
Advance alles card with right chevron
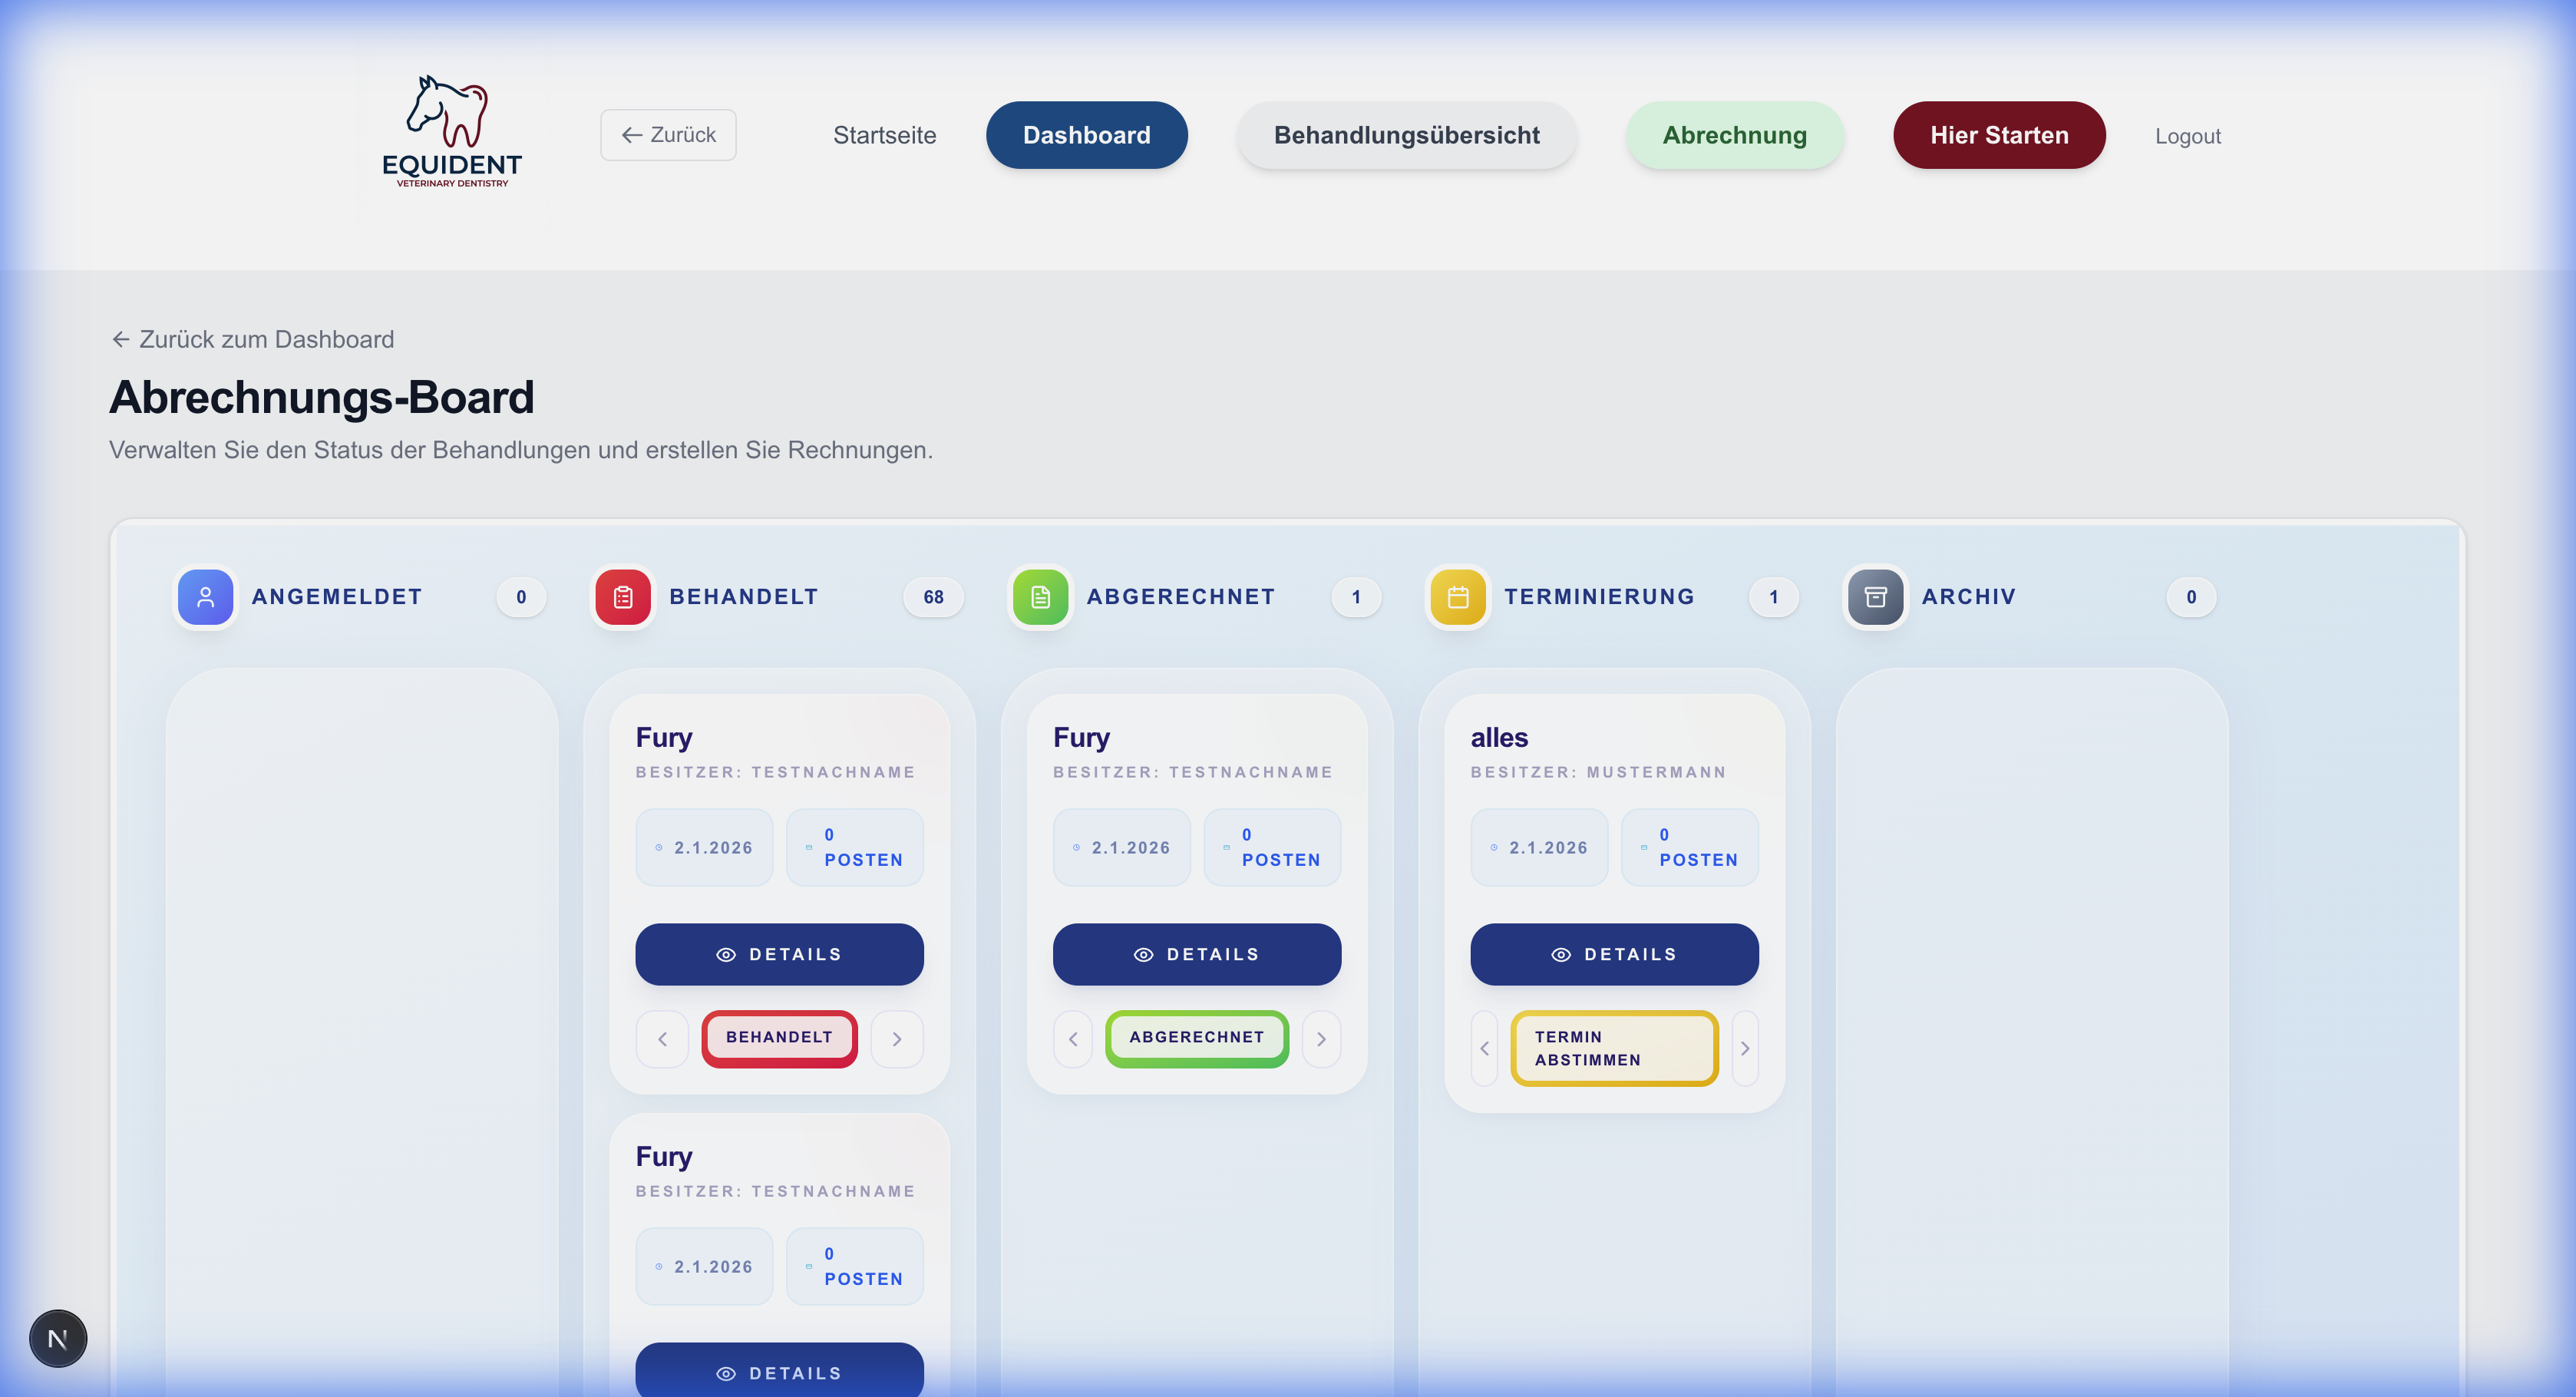click(x=1745, y=1048)
